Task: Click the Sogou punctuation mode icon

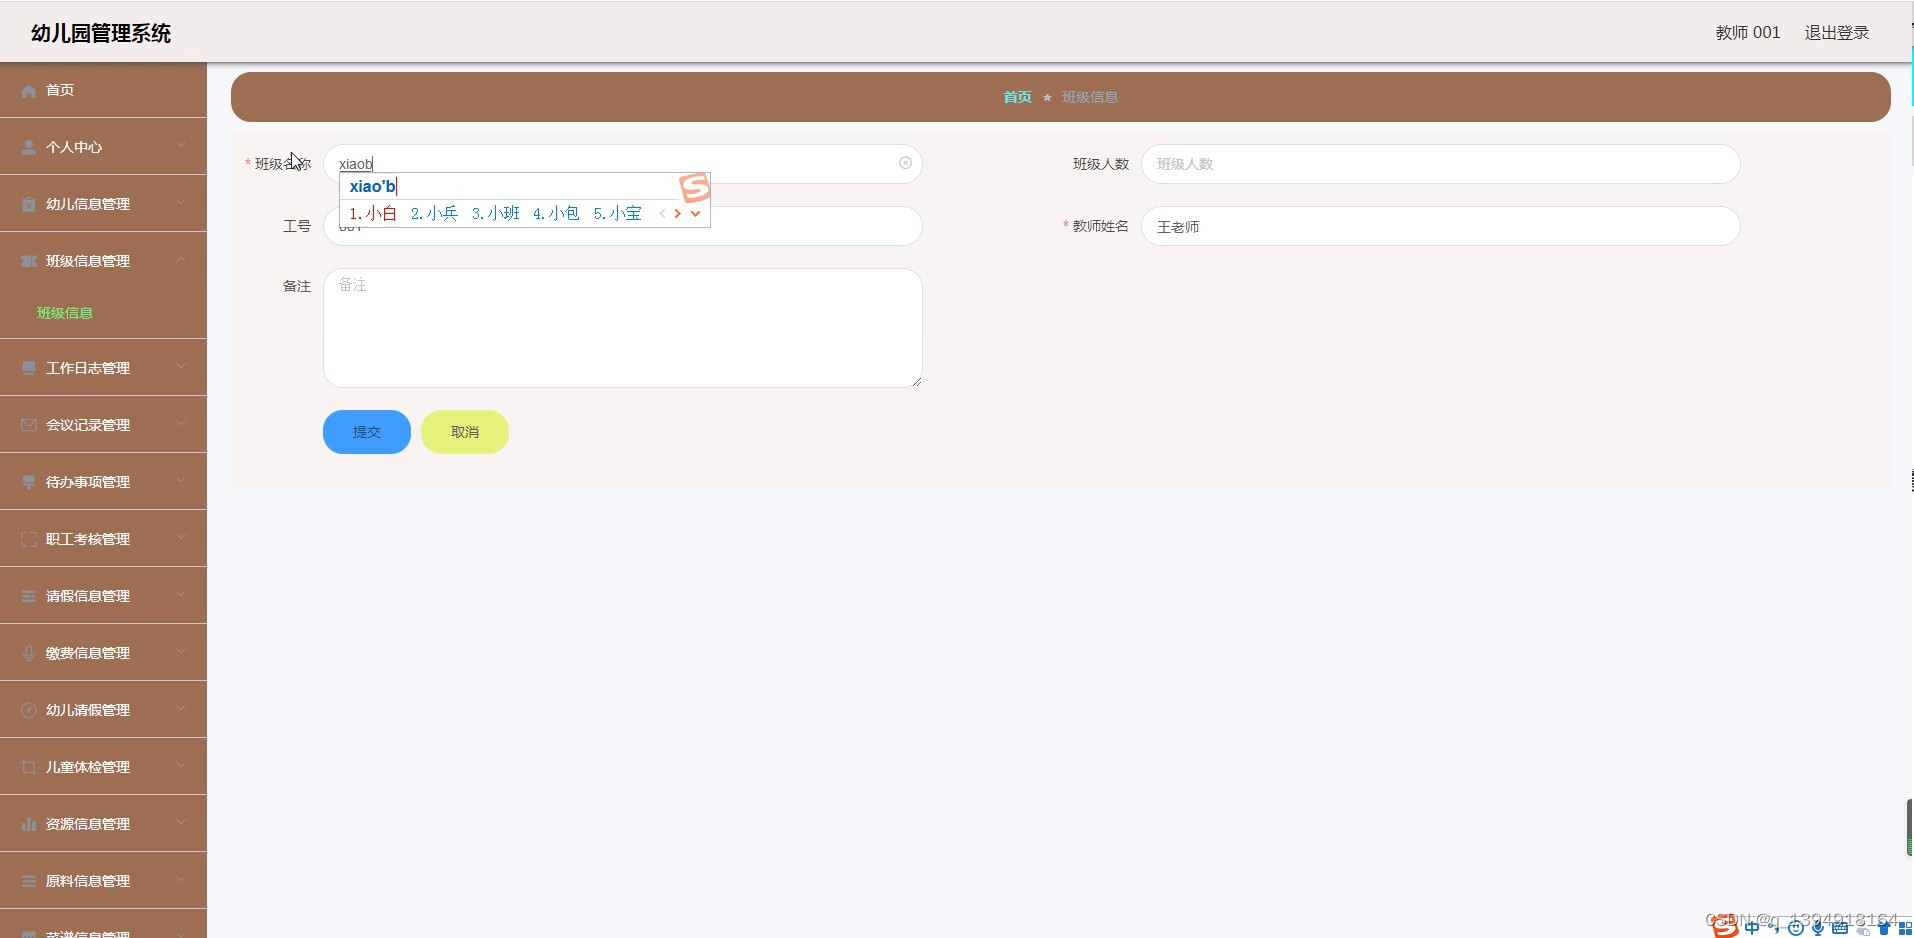Action: (1773, 927)
